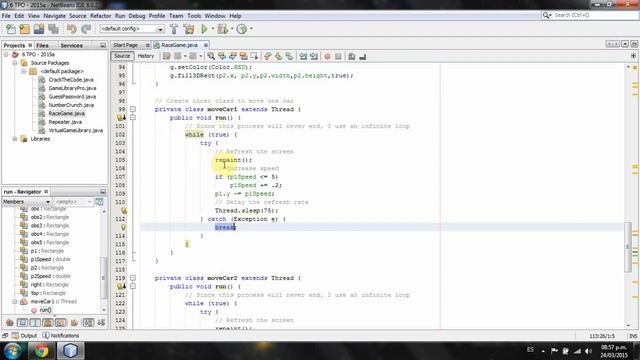Minimize the Projects panel
Viewport: 640px width, 360px height.
(103, 45)
